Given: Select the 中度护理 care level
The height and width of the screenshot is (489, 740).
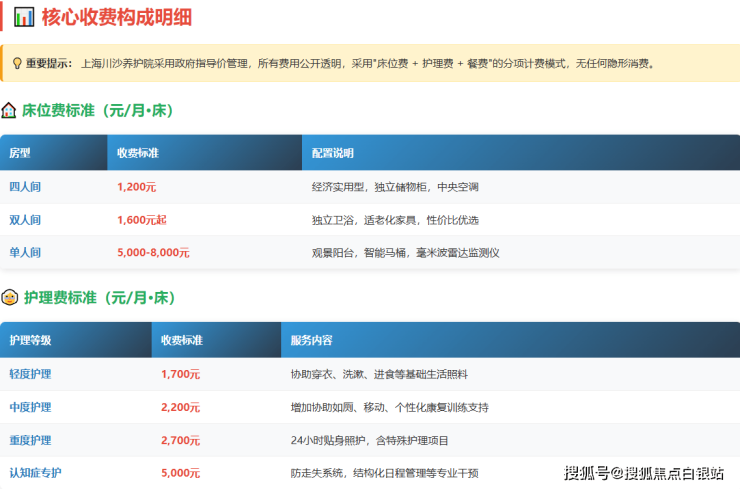Looking at the screenshot, I should pyautogui.click(x=30, y=407).
